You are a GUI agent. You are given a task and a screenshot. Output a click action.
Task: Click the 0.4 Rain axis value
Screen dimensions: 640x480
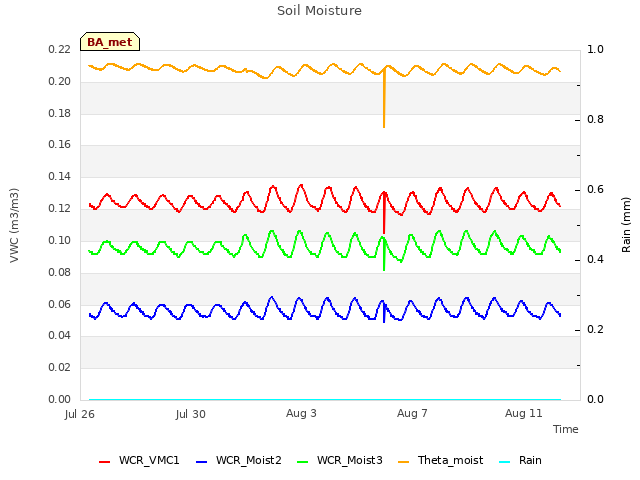tap(595, 260)
